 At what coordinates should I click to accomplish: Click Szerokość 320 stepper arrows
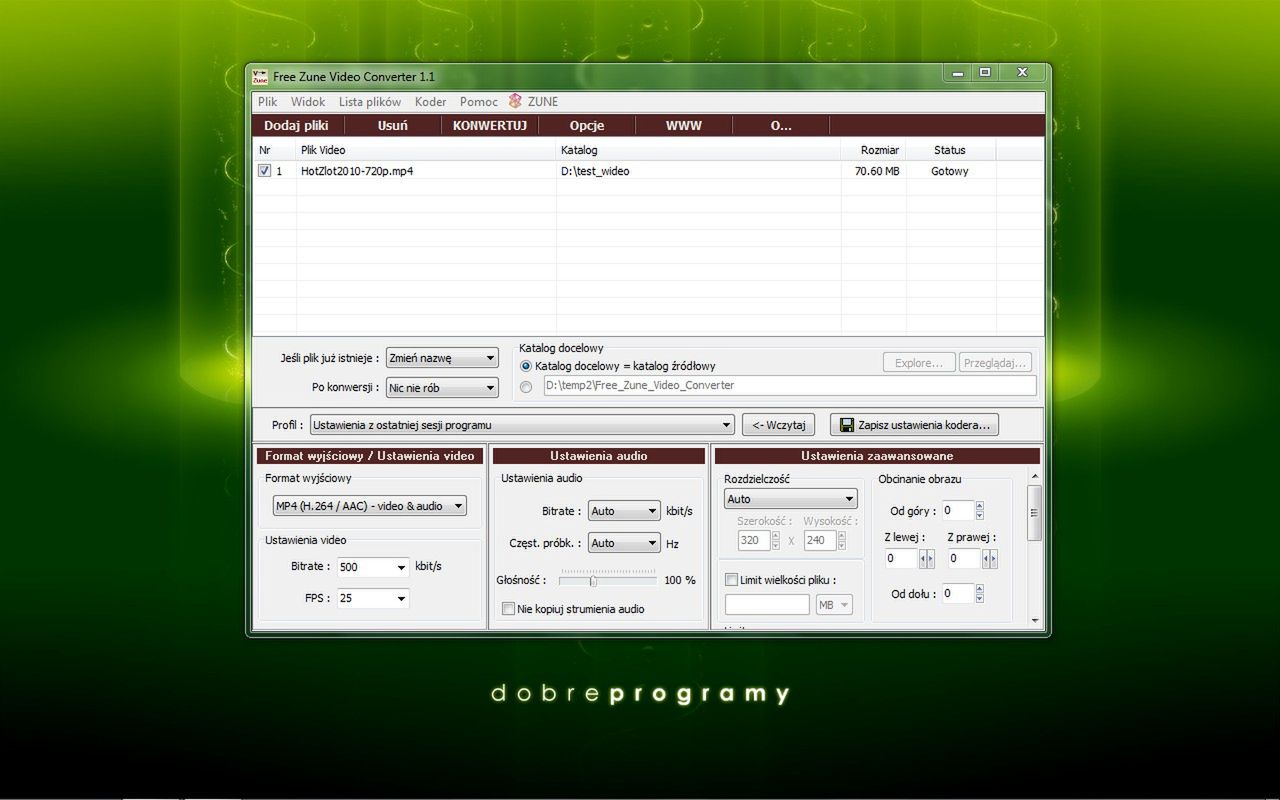(x=775, y=540)
